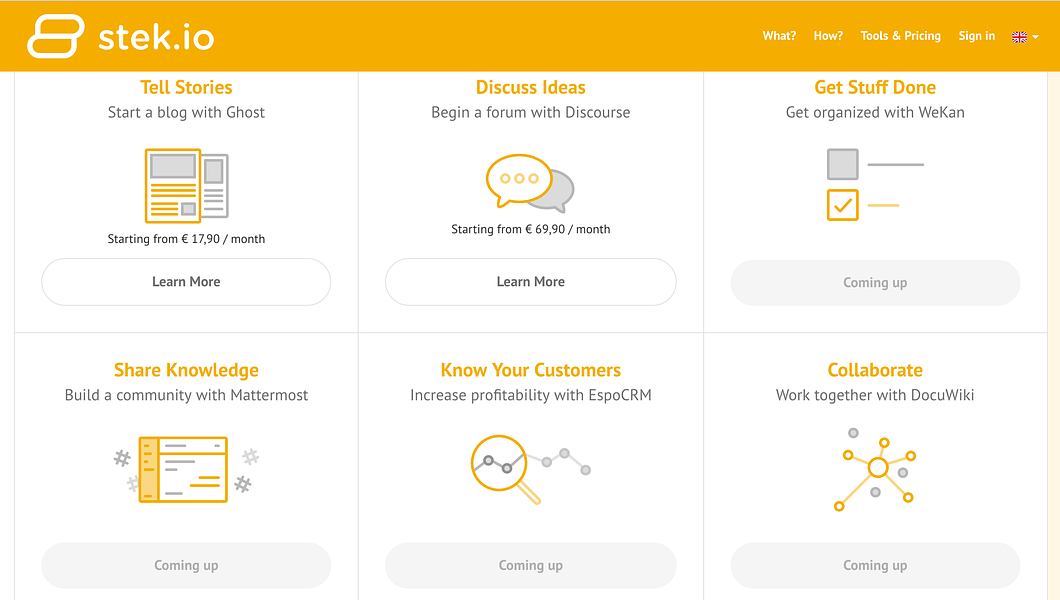The image size is (1060, 600).
Task: Click the Share Knowledge heading
Action: pyautogui.click(x=186, y=370)
